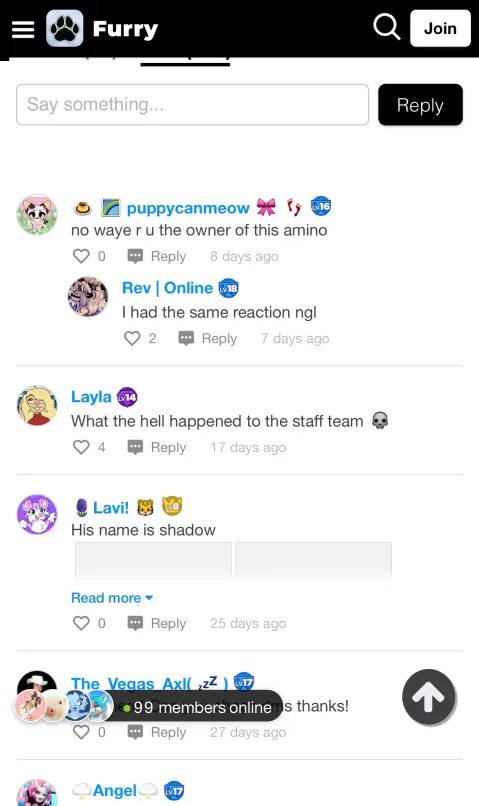Viewport: 479px width, 806px height.
Task: Expand Lavi's comment with Read more
Action: (x=112, y=598)
